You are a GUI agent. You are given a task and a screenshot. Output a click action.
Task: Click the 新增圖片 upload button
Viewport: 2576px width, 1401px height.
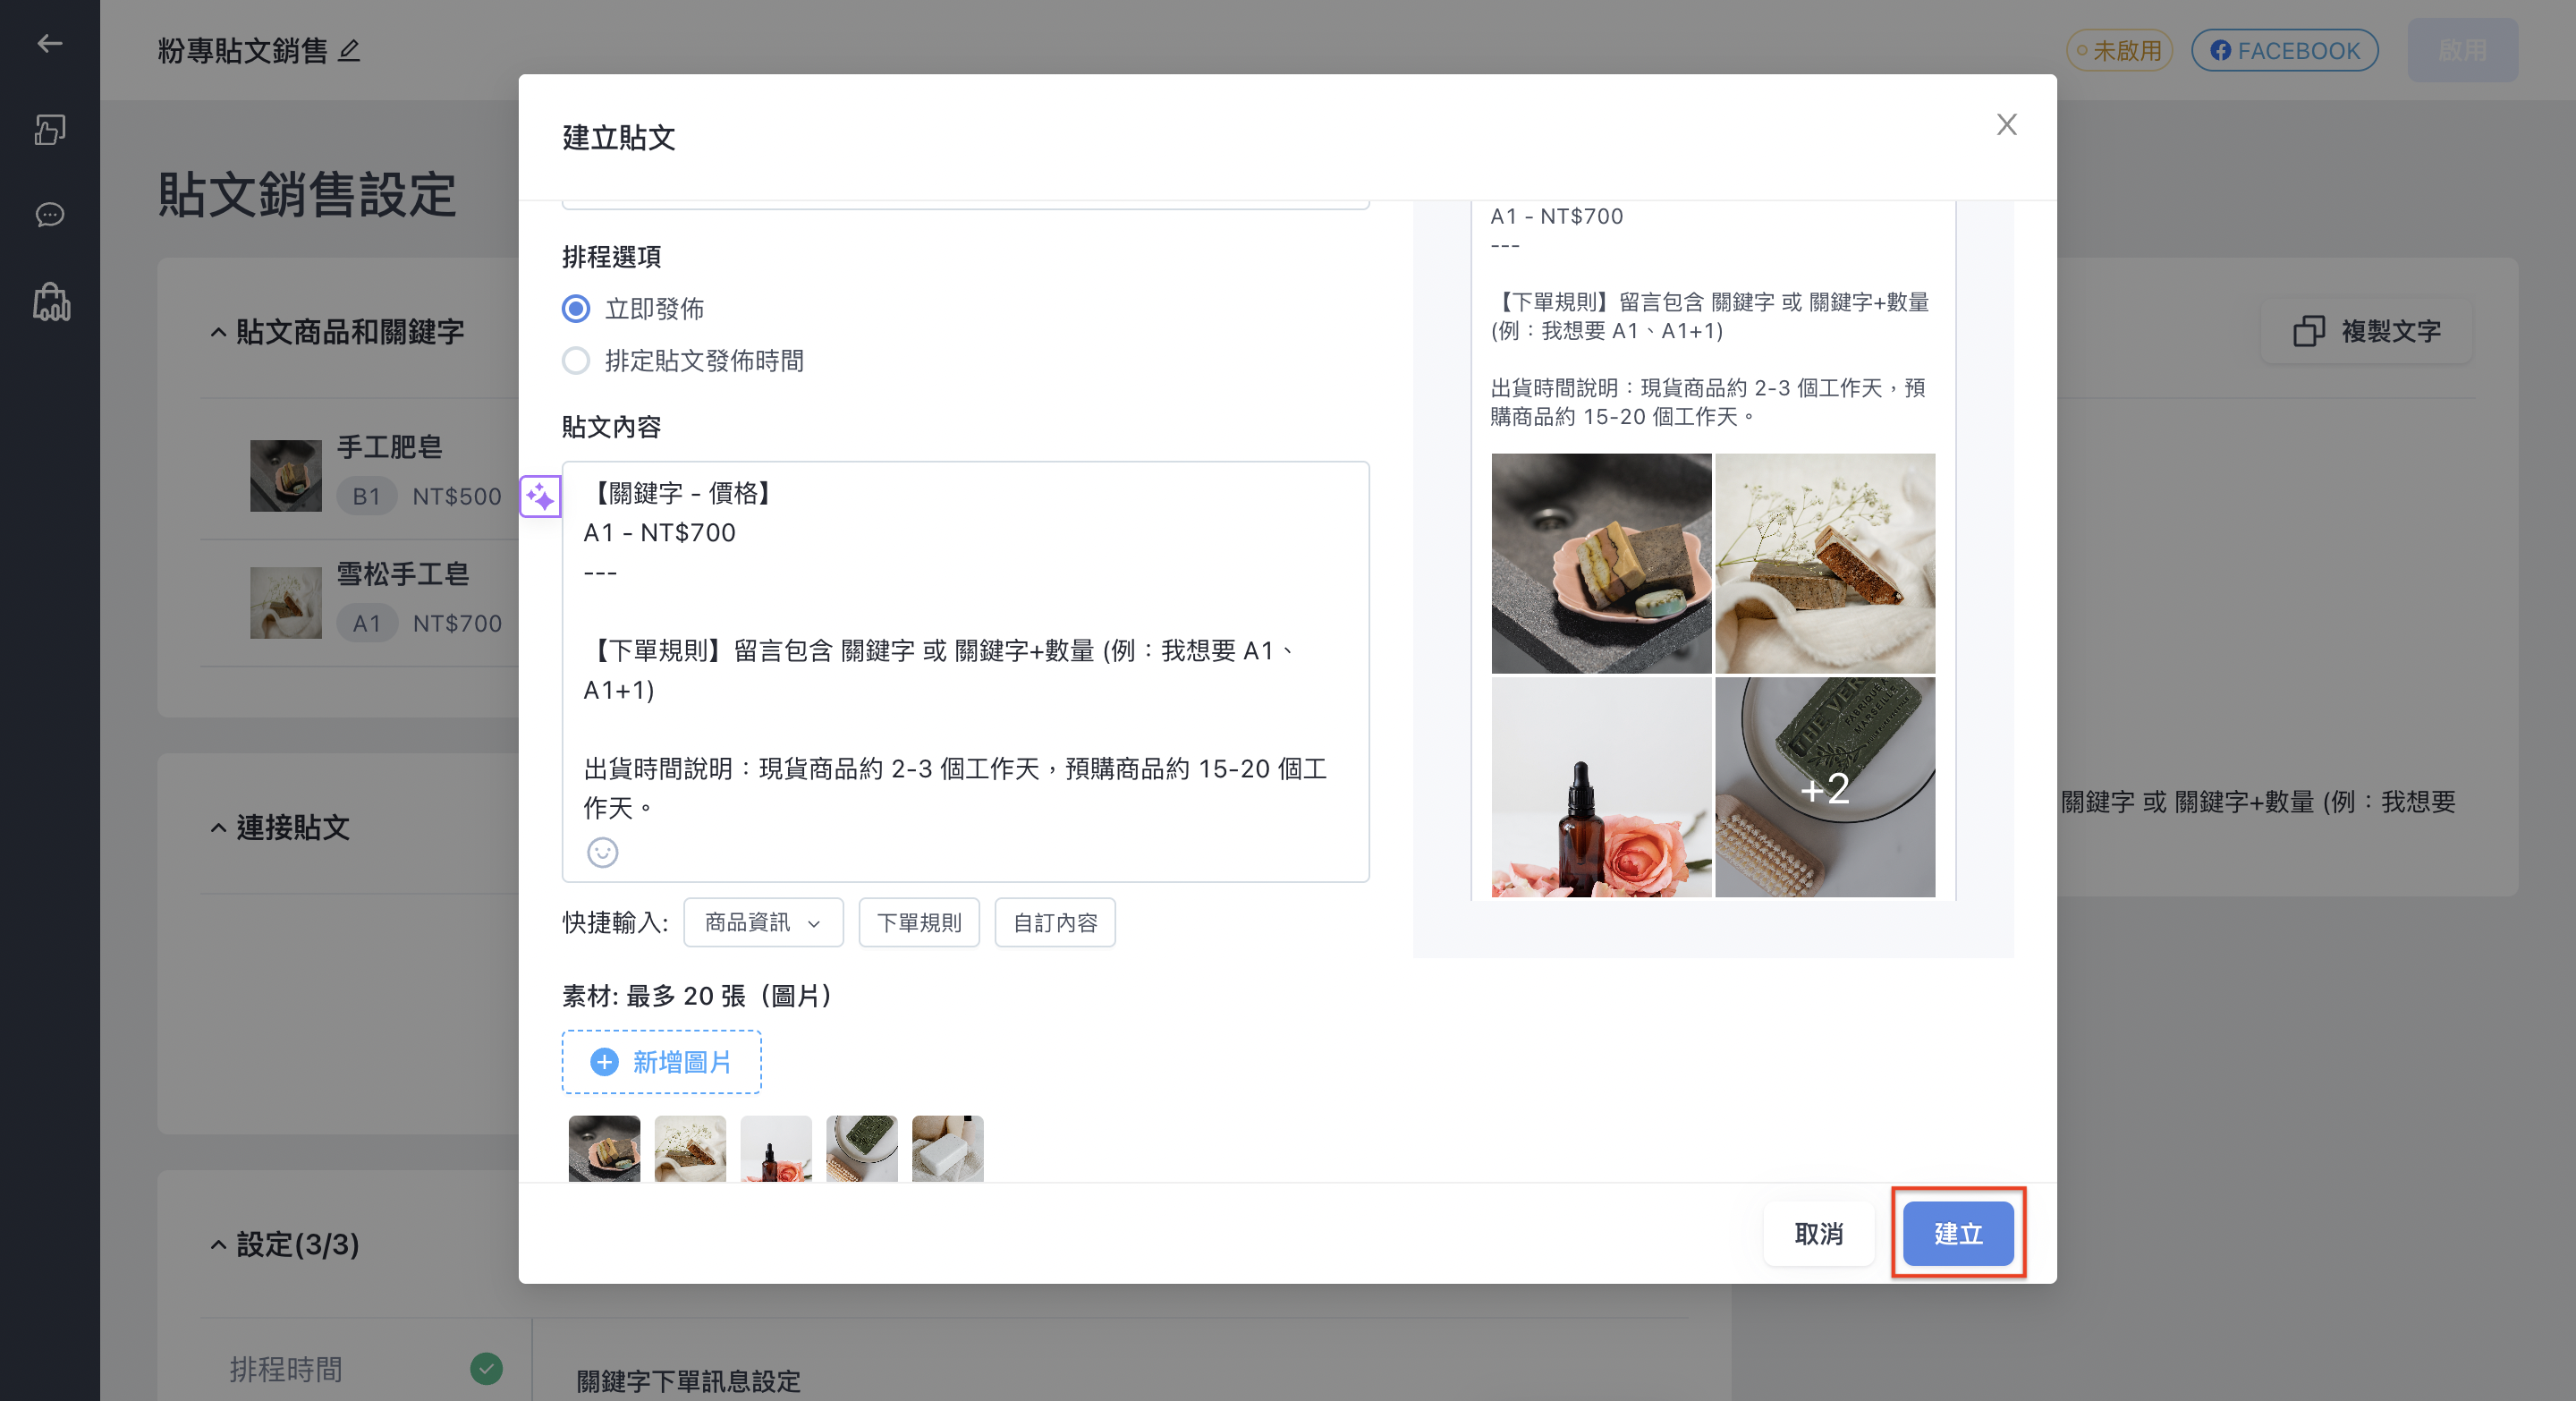coord(661,1061)
